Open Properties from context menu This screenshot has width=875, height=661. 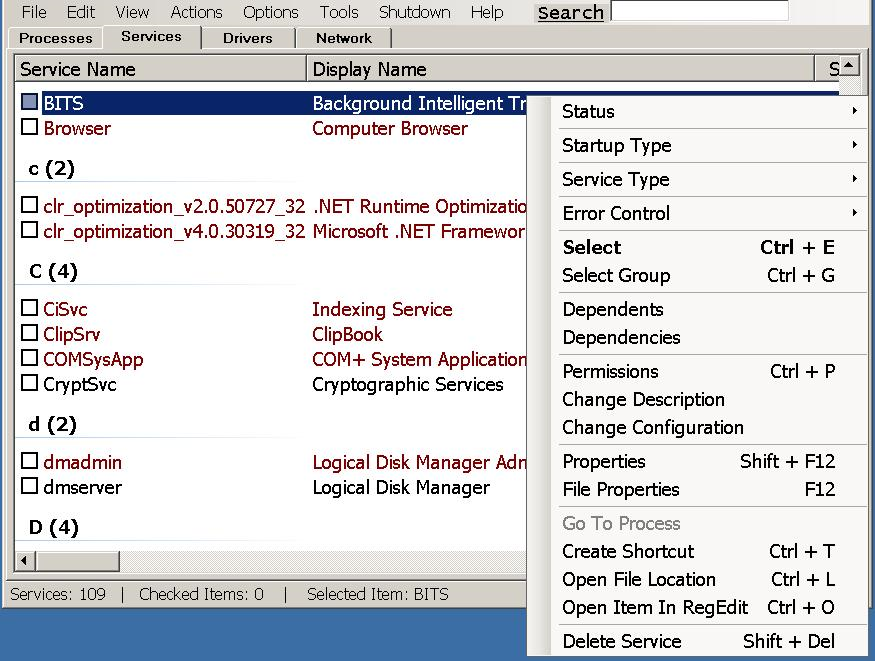coord(711,461)
